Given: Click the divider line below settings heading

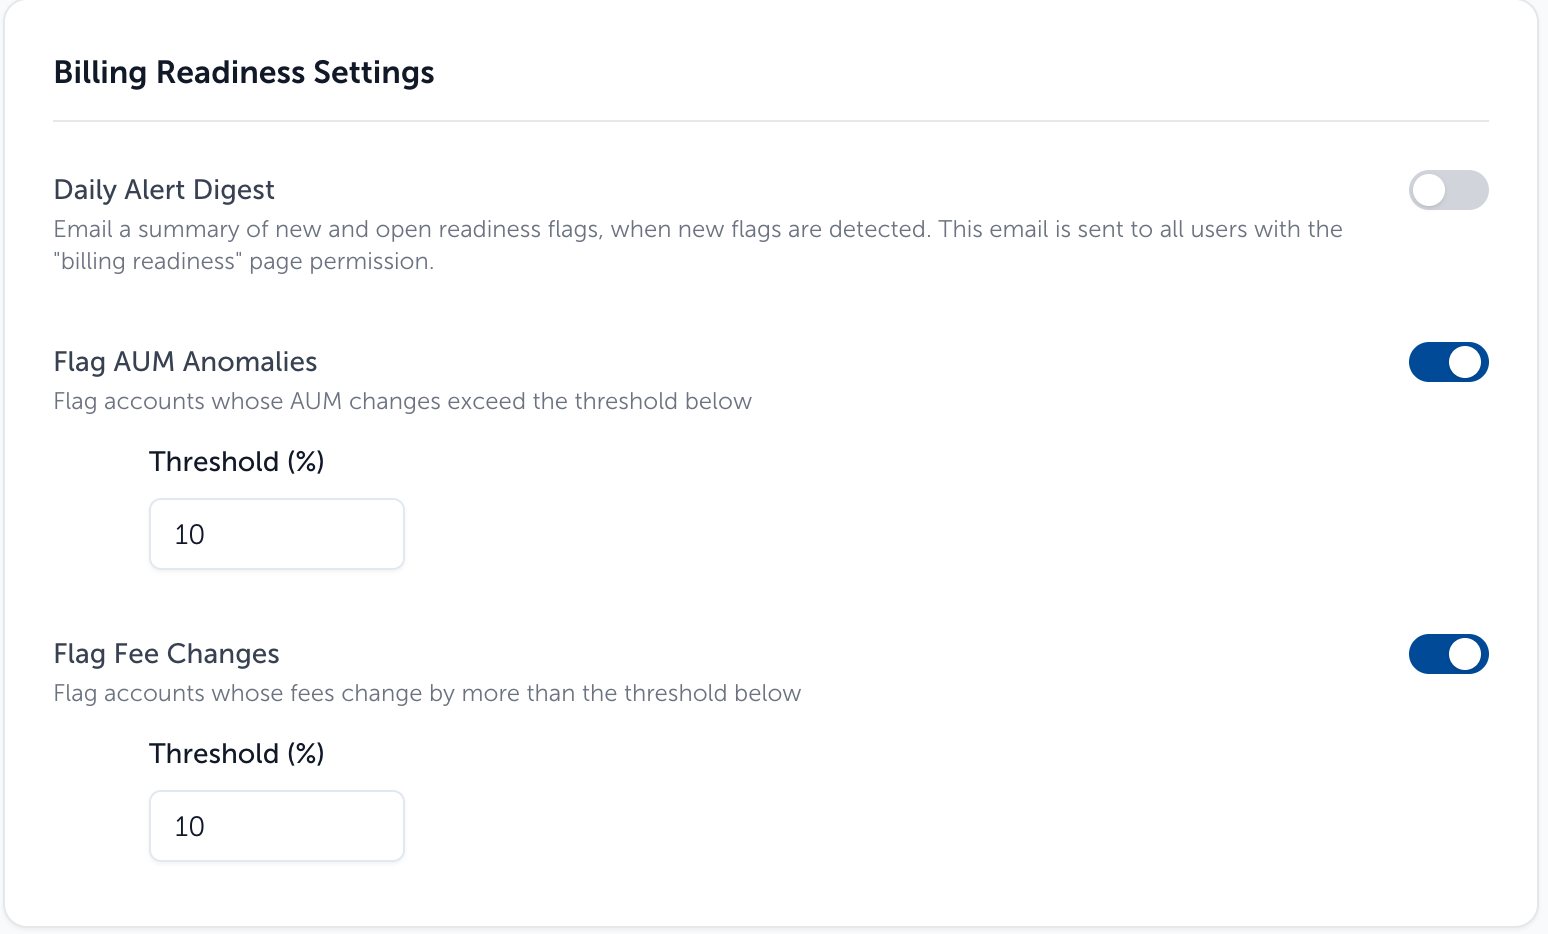Looking at the screenshot, I should click(x=771, y=121).
